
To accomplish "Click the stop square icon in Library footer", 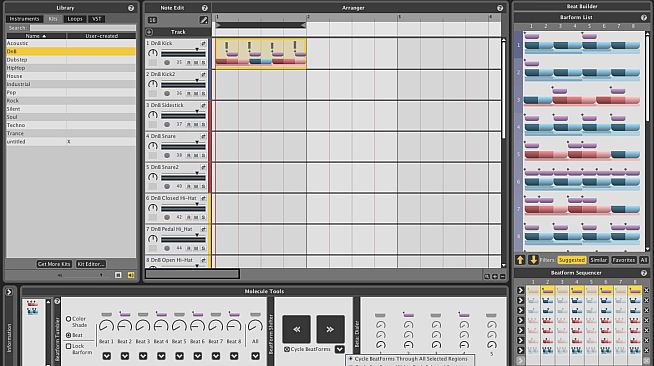I will [x=118, y=275].
